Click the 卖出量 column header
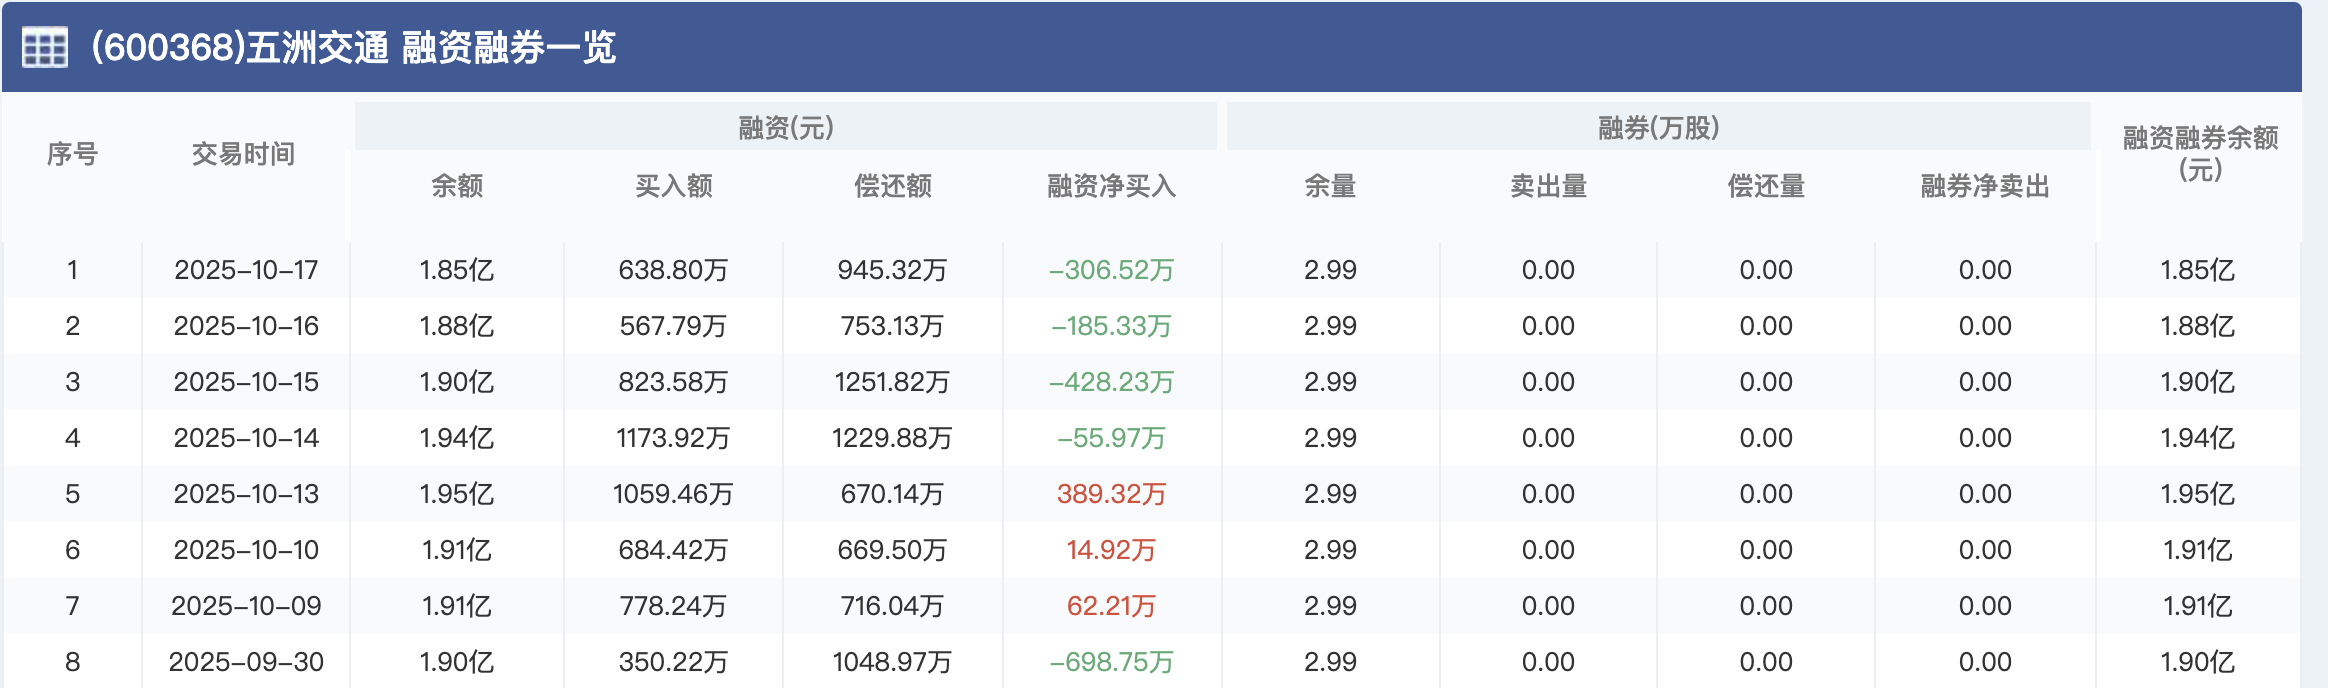 (1548, 186)
